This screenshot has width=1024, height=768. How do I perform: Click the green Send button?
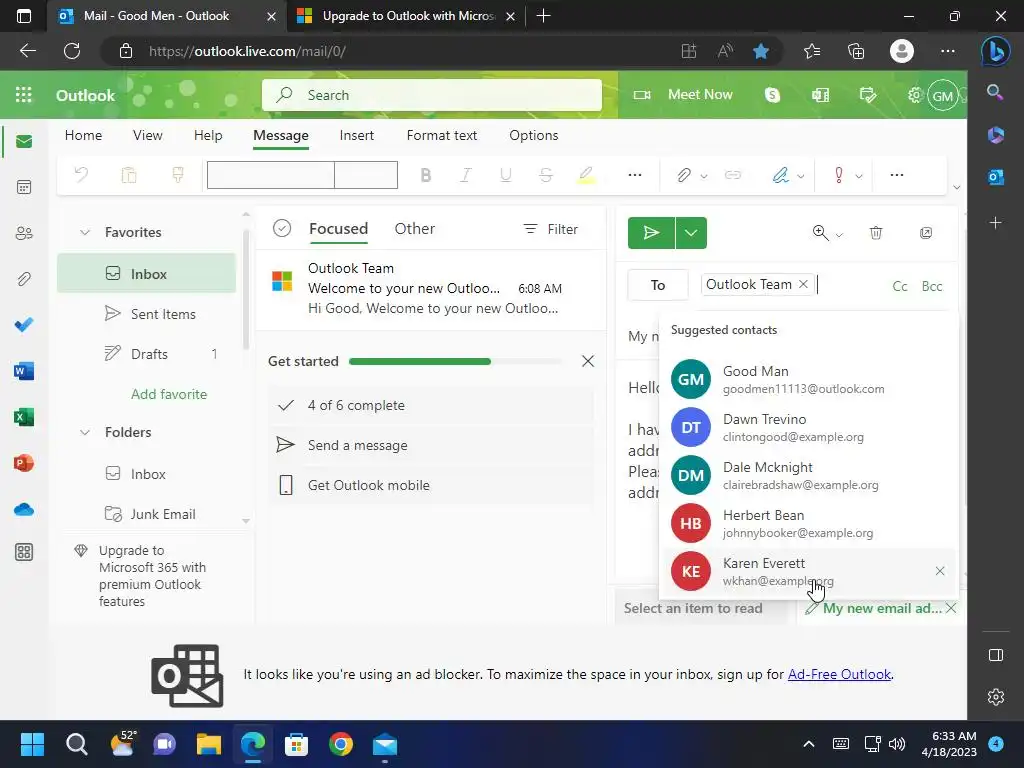coord(651,232)
